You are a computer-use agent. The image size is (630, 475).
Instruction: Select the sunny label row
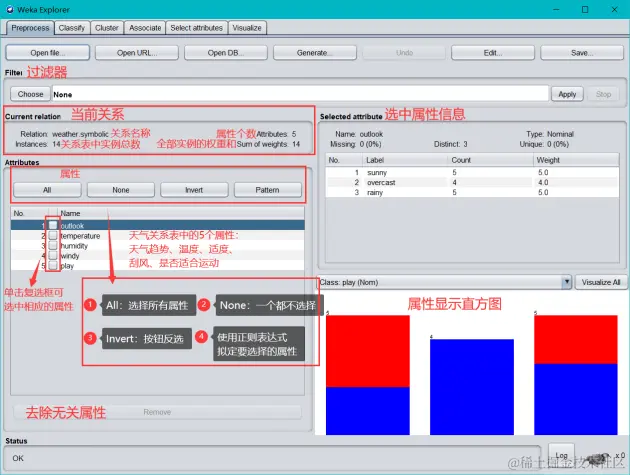click(472, 172)
